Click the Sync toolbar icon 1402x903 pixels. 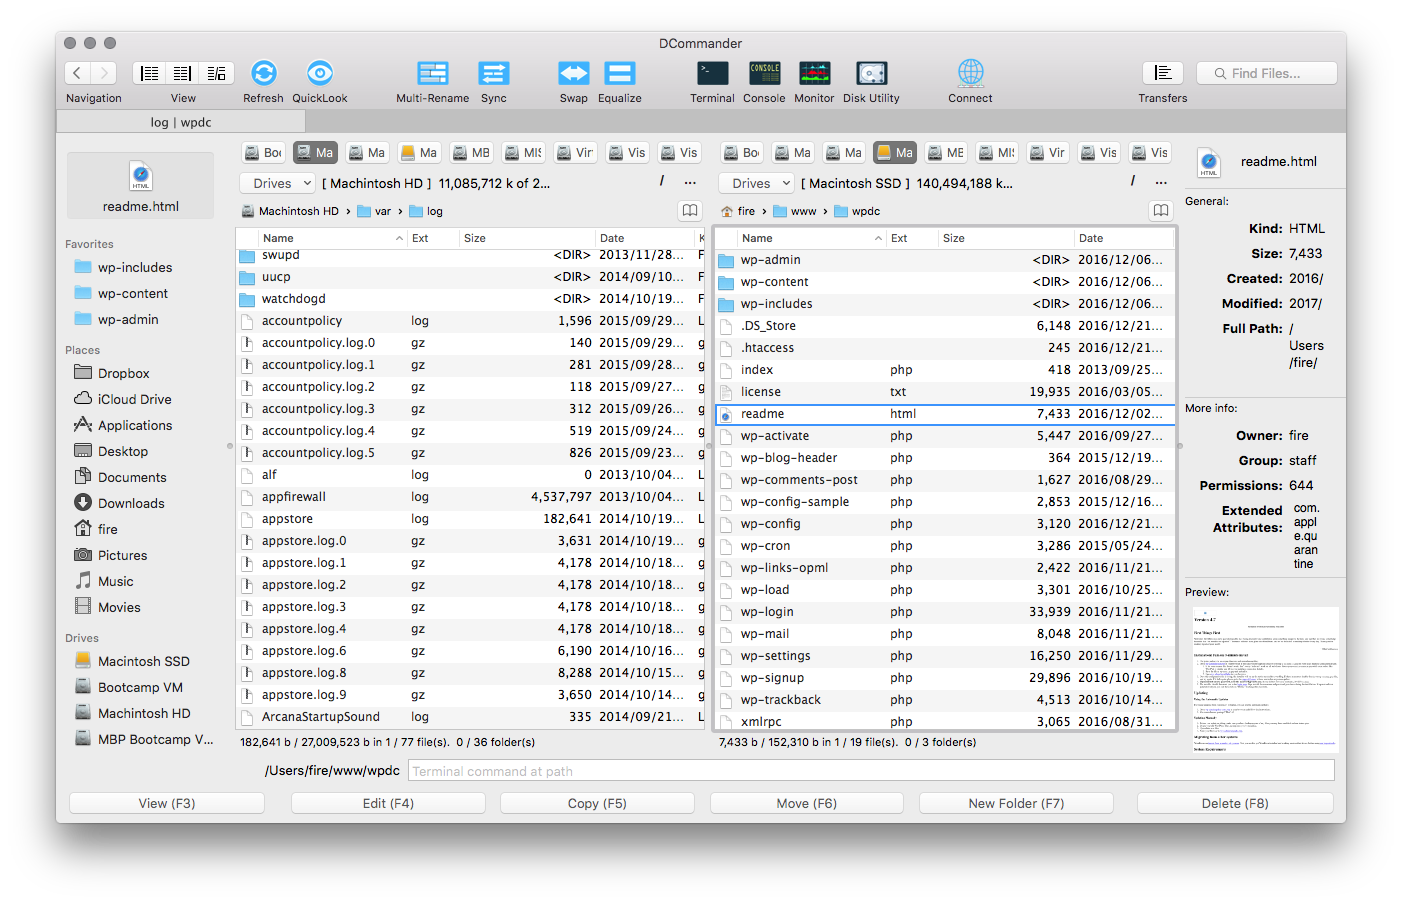tap(494, 73)
